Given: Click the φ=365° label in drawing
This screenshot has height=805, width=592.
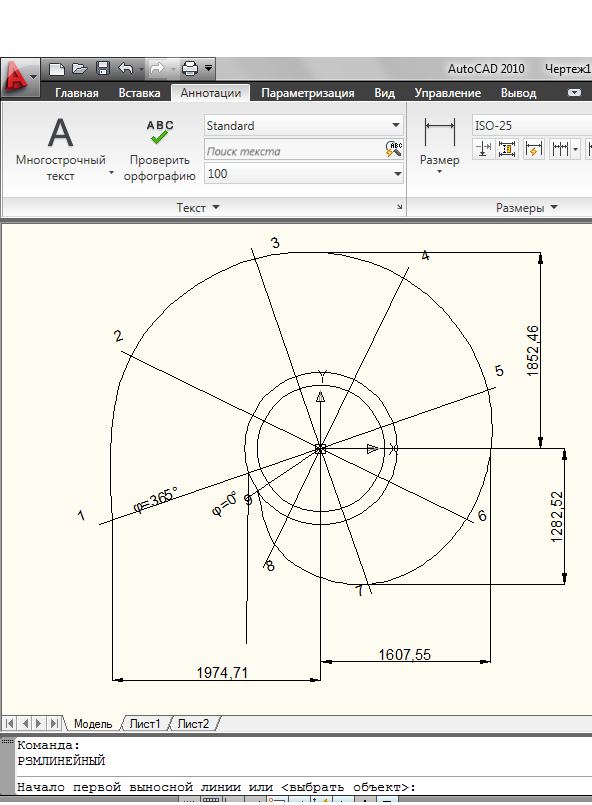Looking at the screenshot, I should coord(155,500).
